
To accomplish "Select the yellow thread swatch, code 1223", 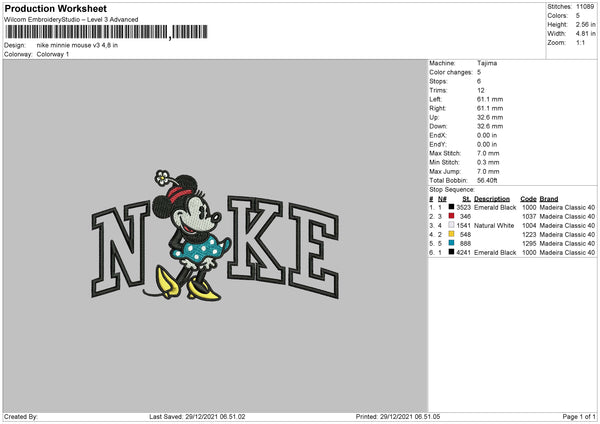I will pyautogui.click(x=452, y=234).
